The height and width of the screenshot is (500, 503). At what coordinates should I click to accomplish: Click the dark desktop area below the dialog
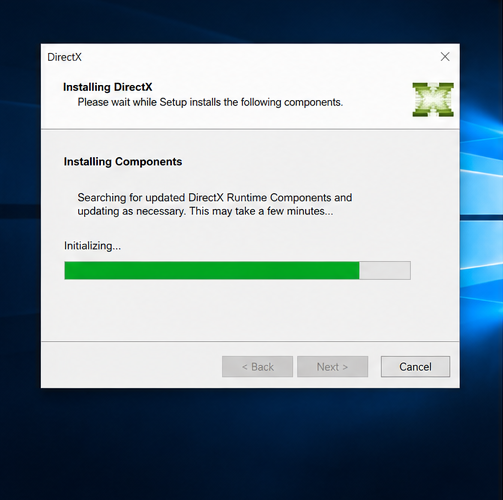250,443
